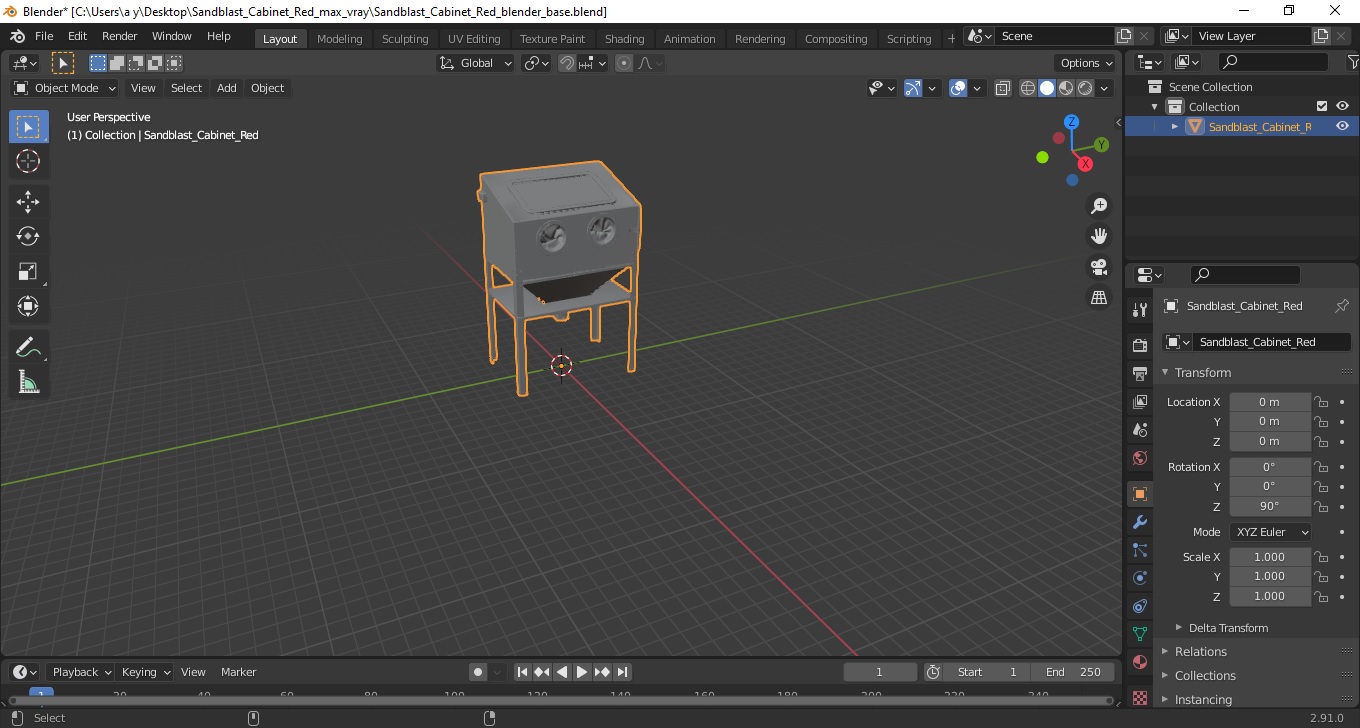Viewport: 1360px width, 728px height.
Task: Open the Tool properties tab
Action: pyautogui.click(x=1140, y=309)
